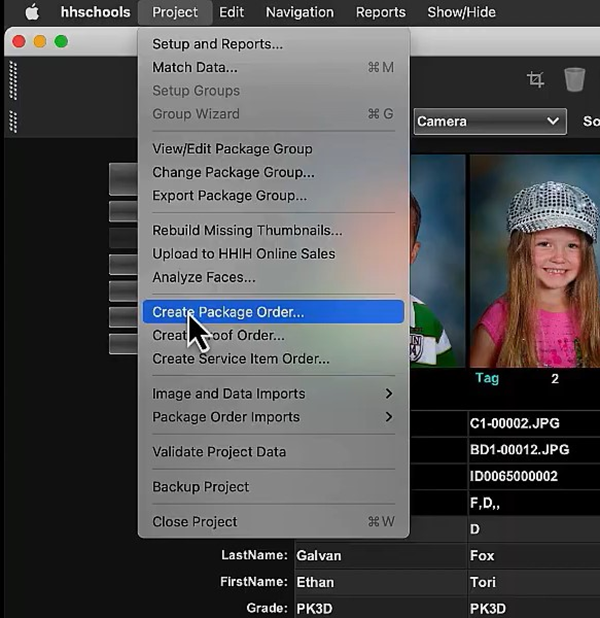The width and height of the screenshot is (600, 618).
Task: Select Tori Fox portrait thumbnail
Action: (x=535, y=261)
